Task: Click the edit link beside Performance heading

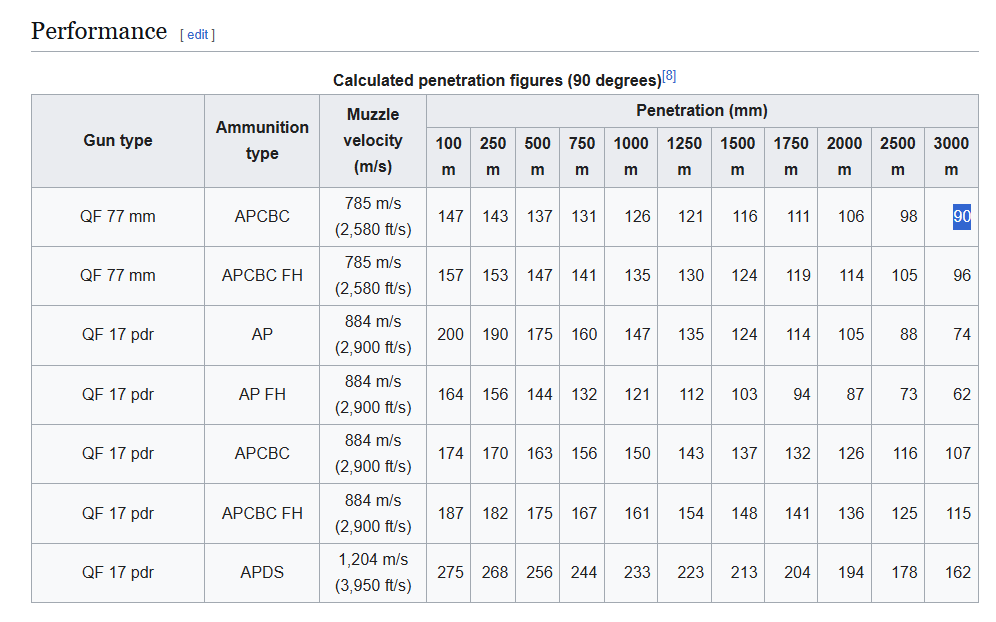Action: (197, 34)
